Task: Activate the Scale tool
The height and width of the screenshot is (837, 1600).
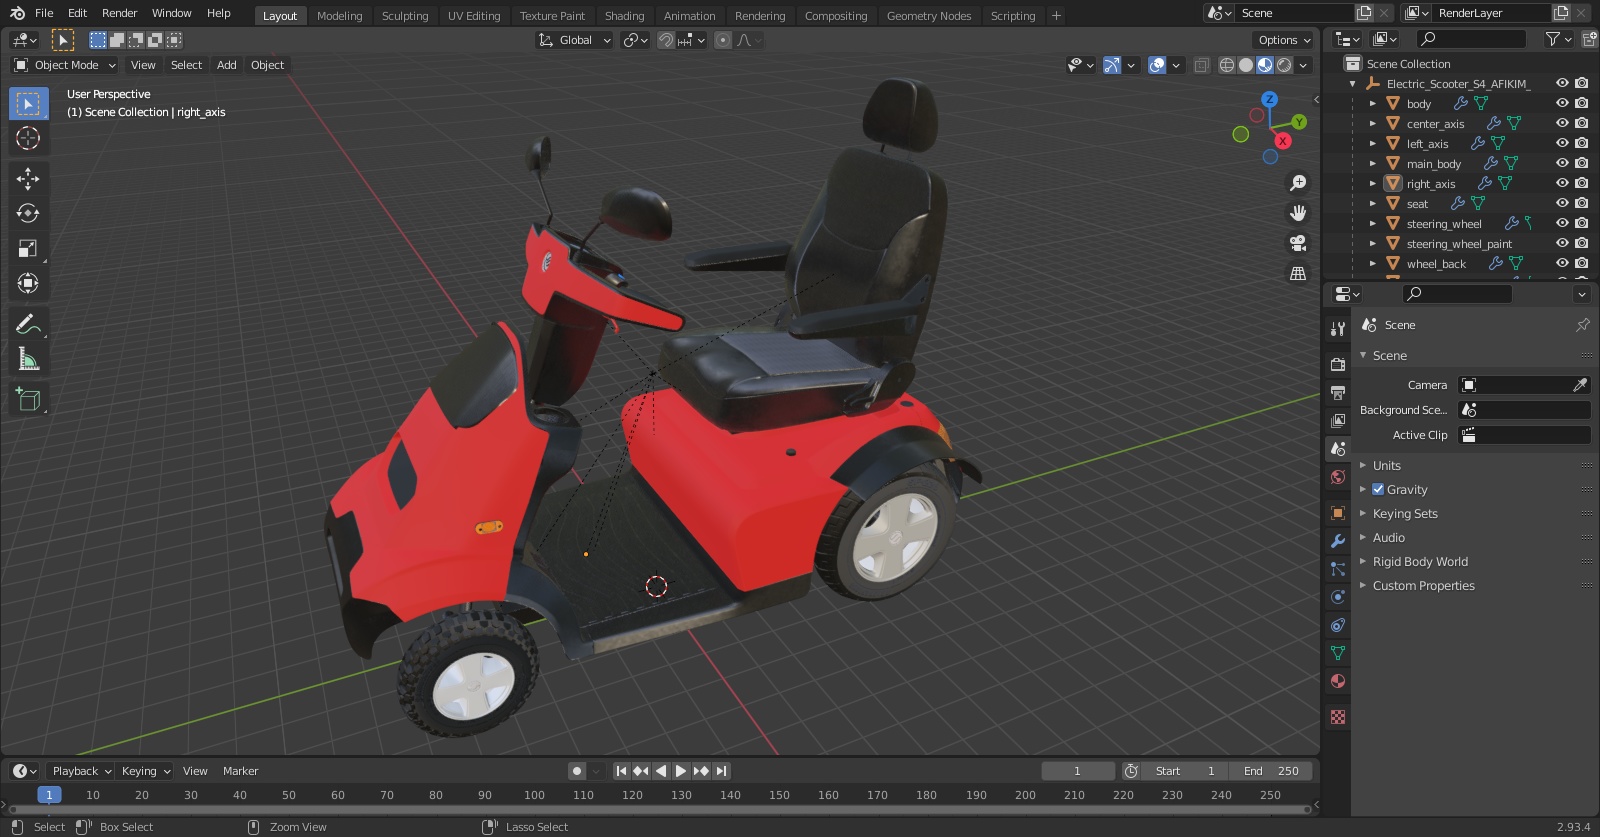Action: (28, 249)
